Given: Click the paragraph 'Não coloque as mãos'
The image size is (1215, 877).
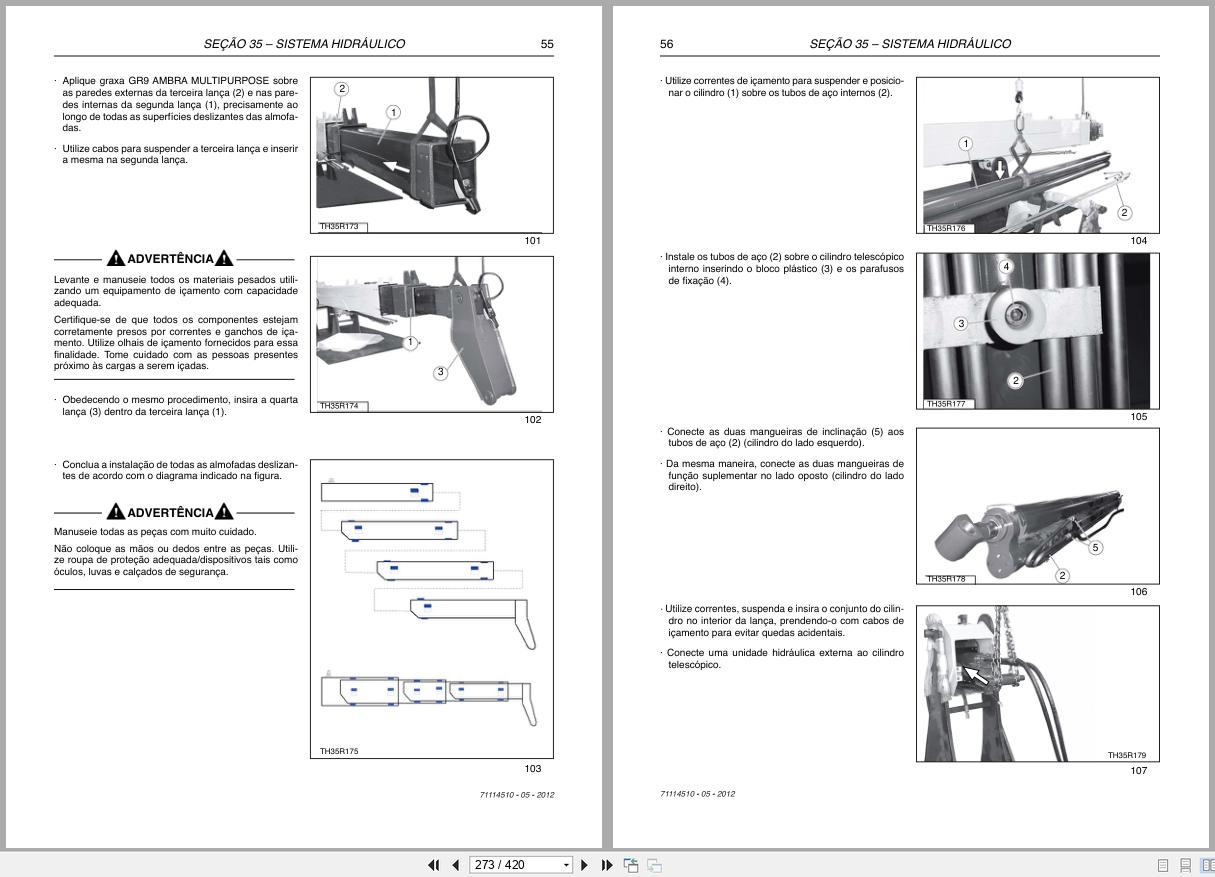Looking at the screenshot, I should pyautogui.click(x=176, y=560).
